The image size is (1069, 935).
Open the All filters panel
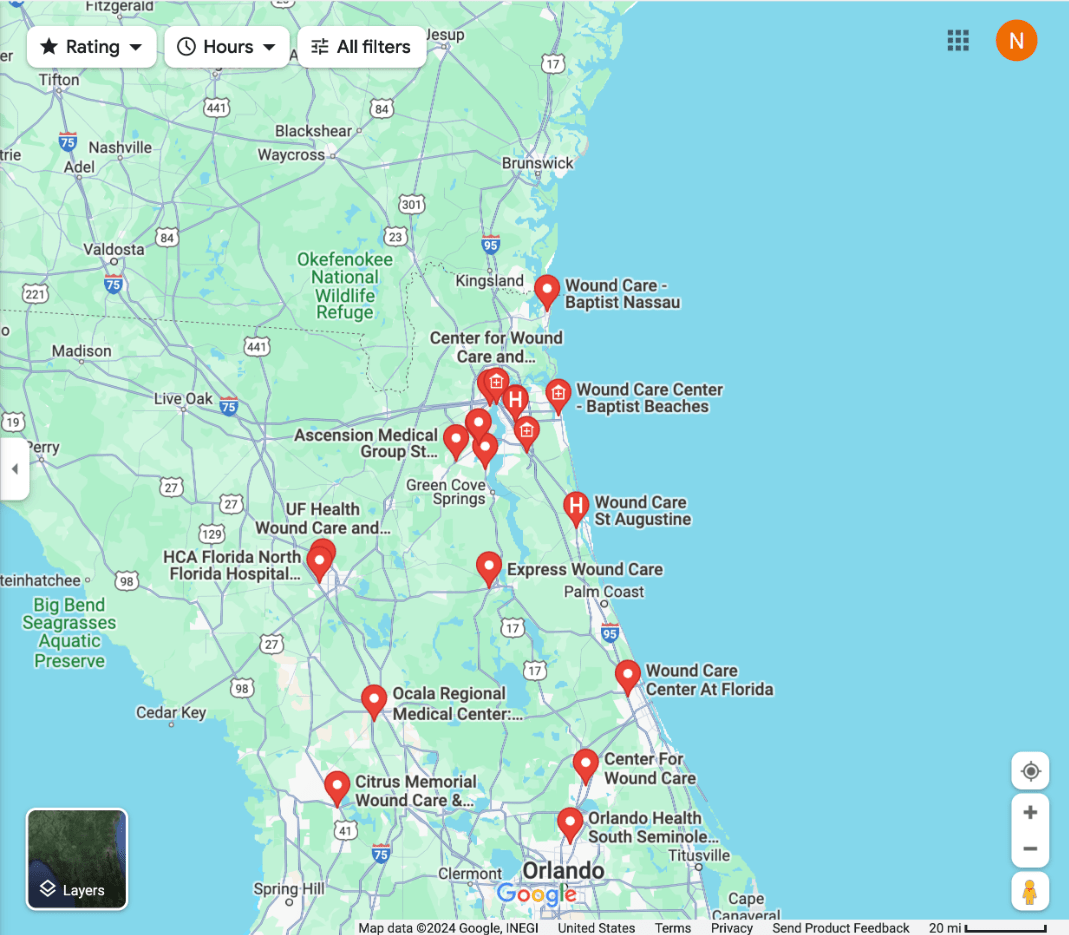tap(361, 47)
